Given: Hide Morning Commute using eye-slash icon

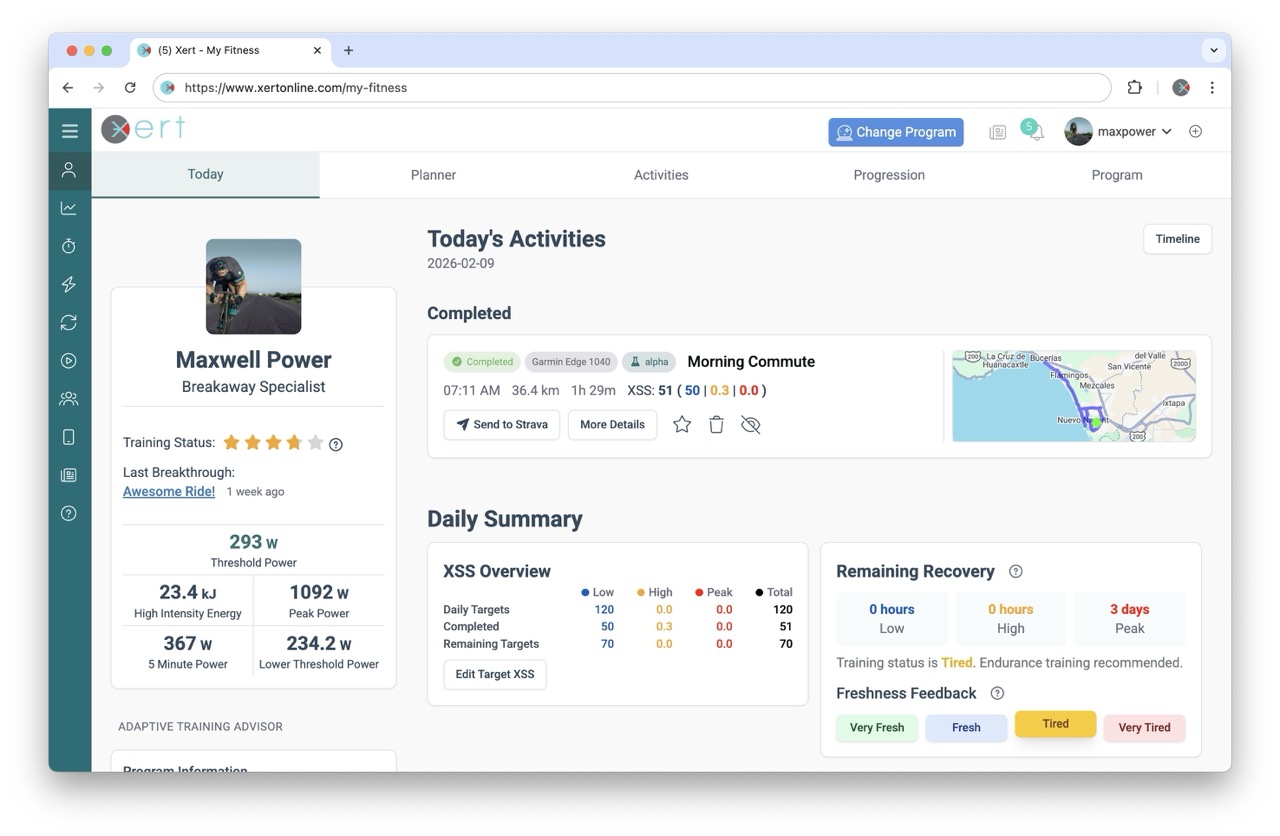Looking at the screenshot, I should (751, 425).
